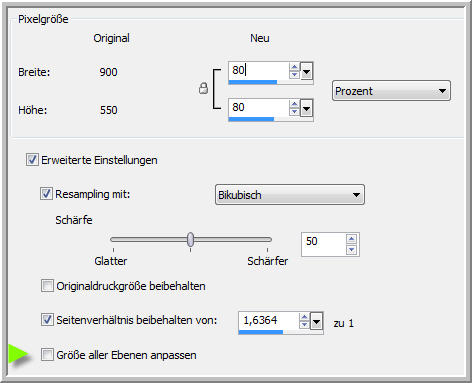Increase Breite value with up arrow

coord(294,67)
